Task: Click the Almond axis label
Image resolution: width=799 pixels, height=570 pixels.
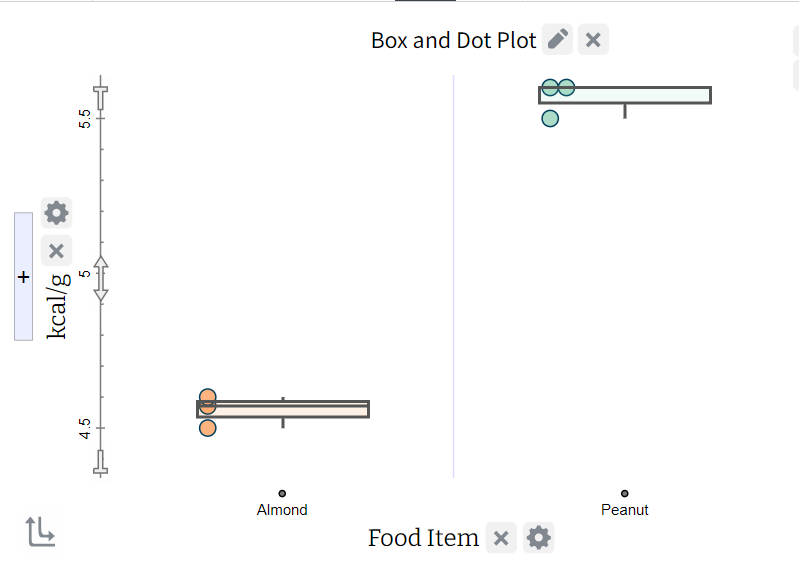Action: (282, 510)
